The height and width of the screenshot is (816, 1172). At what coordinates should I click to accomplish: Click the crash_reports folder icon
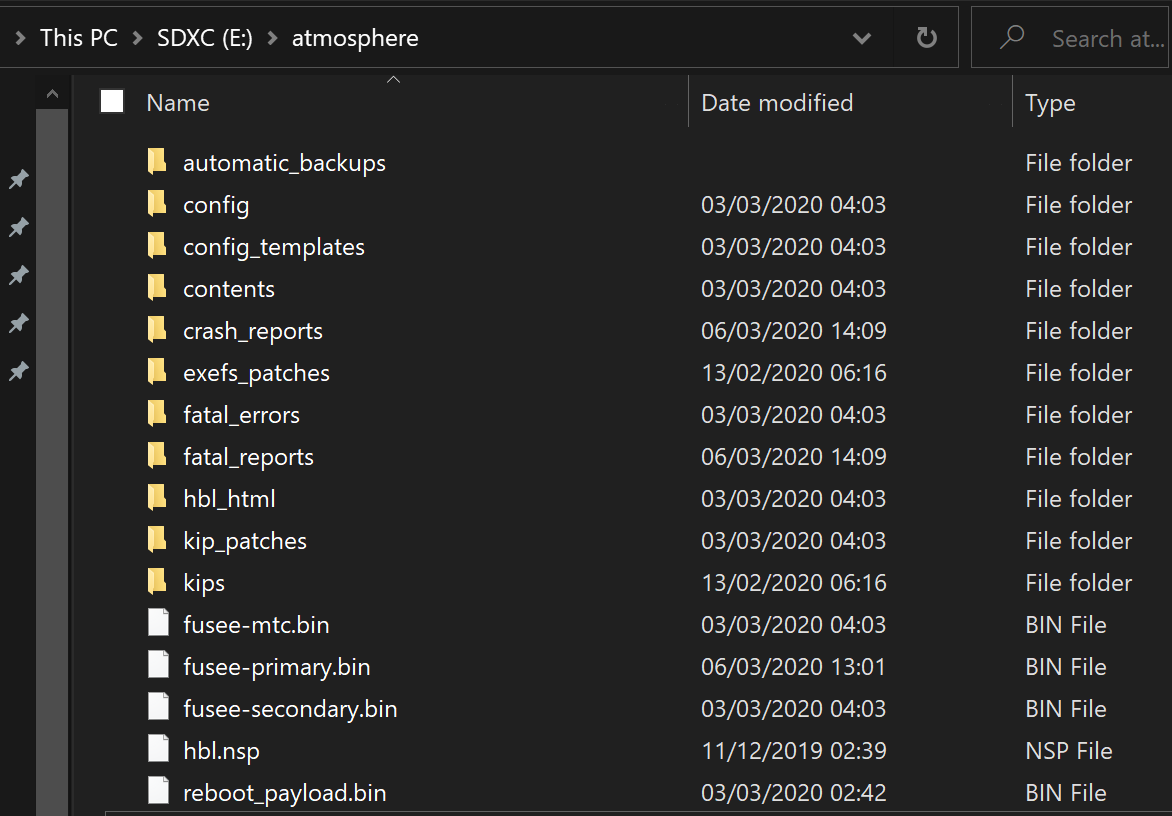(x=157, y=330)
